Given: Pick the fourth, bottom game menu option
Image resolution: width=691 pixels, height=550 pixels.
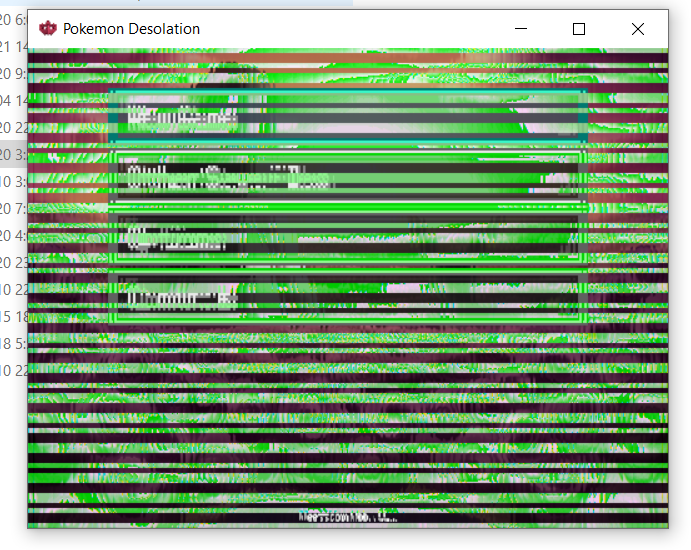Looking at the screenshot, I should point(347,297).
